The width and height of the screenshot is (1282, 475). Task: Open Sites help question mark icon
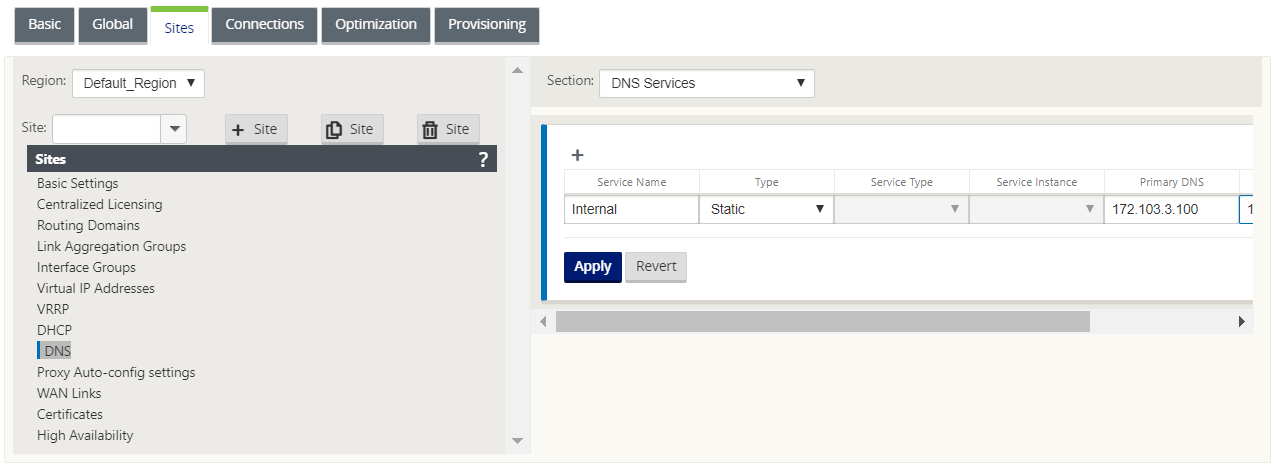[x=483, y=159]
